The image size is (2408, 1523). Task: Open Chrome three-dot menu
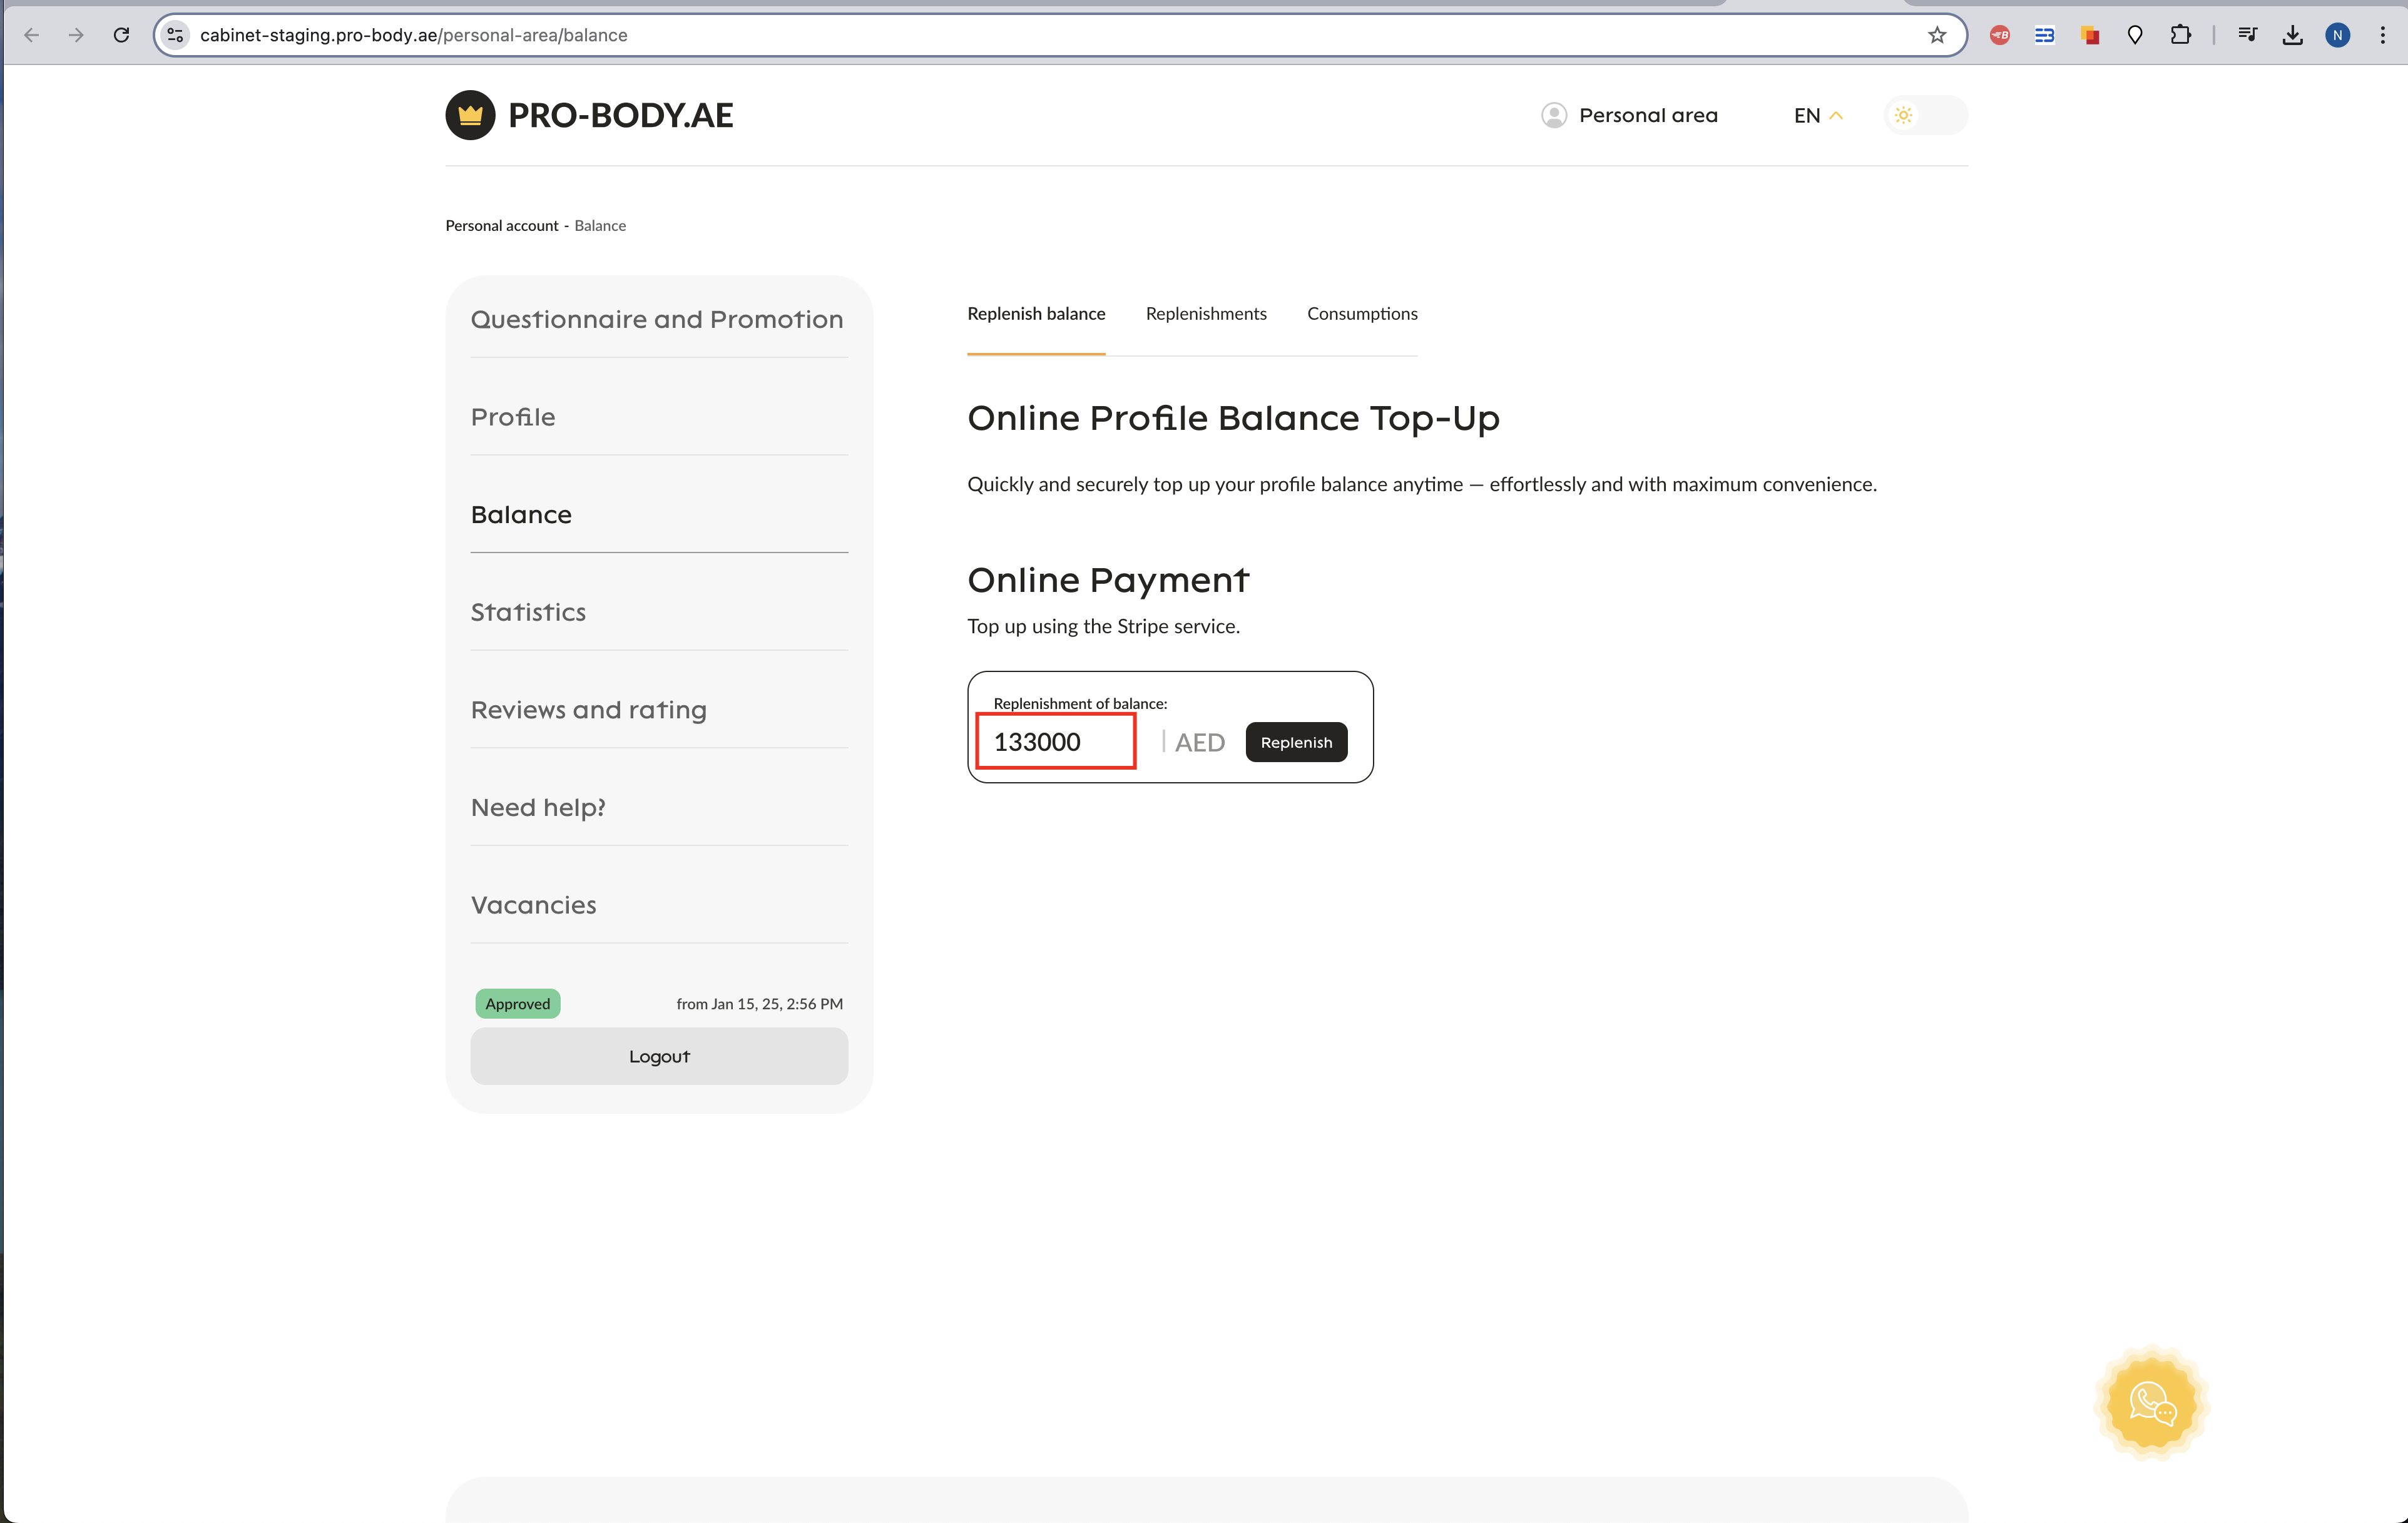[x=2383, y=35]
